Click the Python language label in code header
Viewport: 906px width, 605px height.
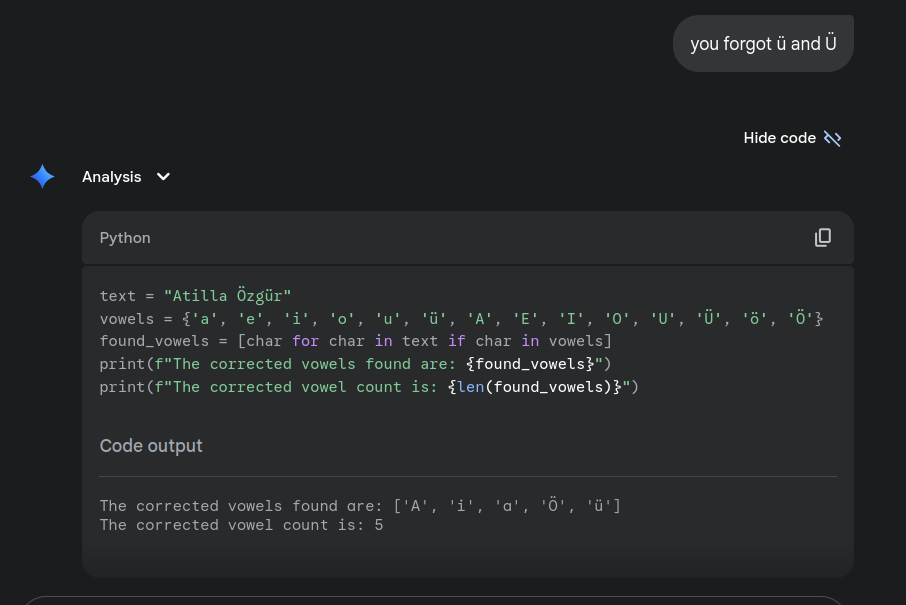pyautogui.click(x=125, y=238)
